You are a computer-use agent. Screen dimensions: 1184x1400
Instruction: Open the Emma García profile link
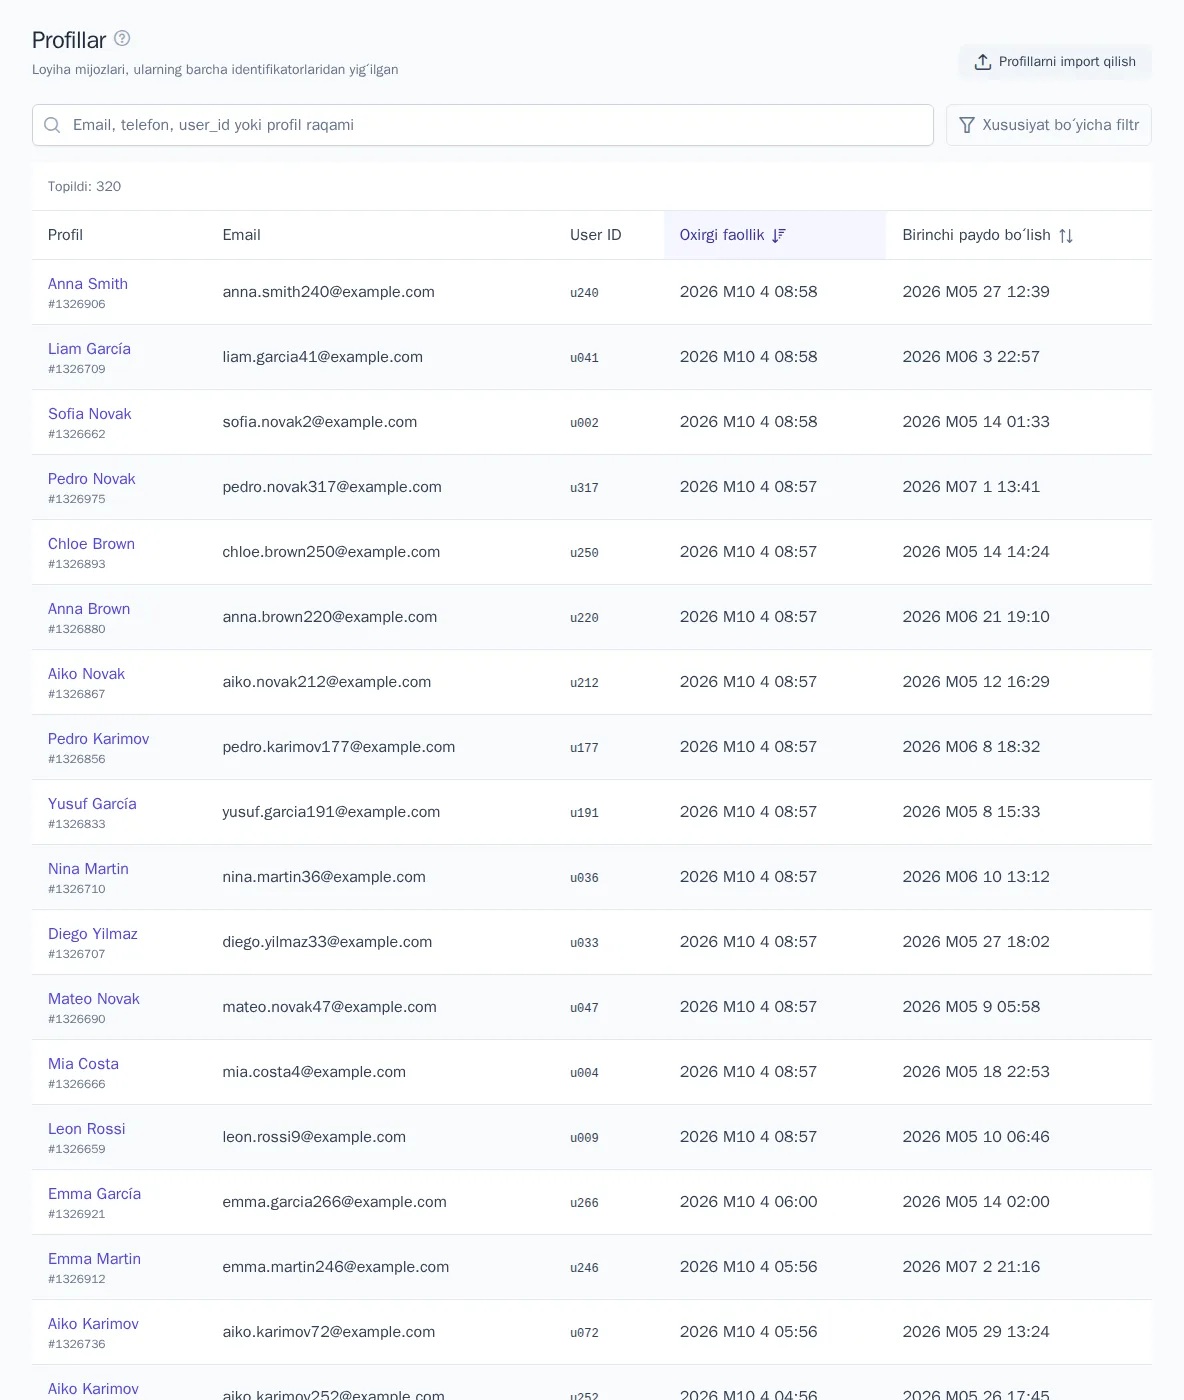pos(94,1194)
